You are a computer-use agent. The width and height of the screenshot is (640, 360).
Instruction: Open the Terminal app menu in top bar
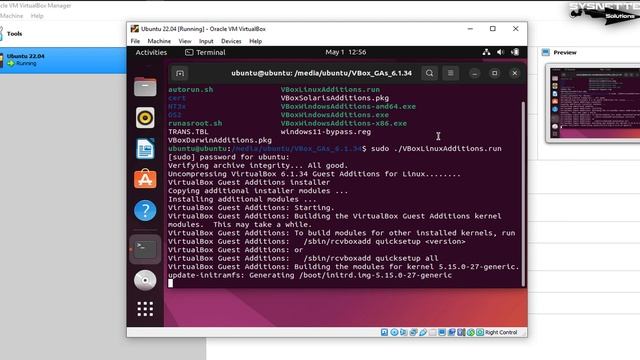[205, 52]
